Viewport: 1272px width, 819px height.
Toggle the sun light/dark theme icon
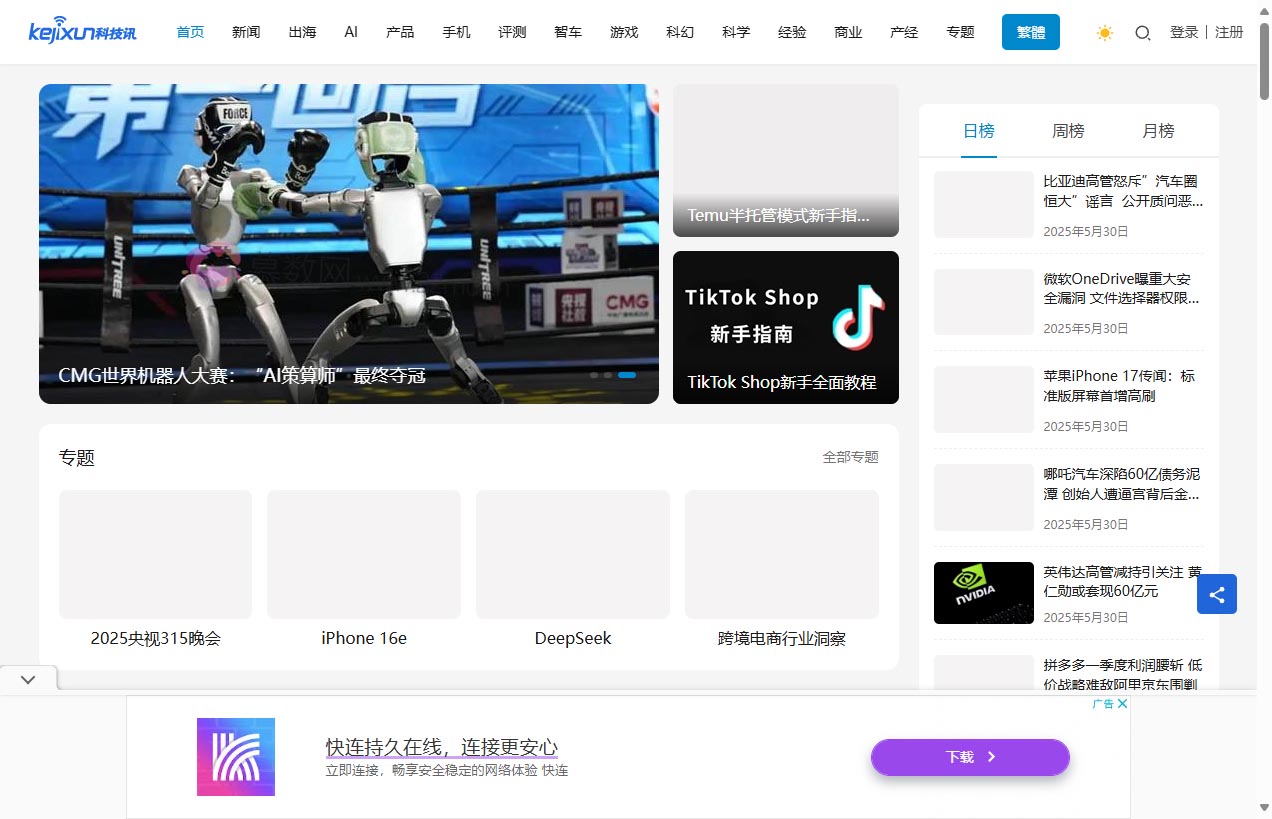[1104, 33]
